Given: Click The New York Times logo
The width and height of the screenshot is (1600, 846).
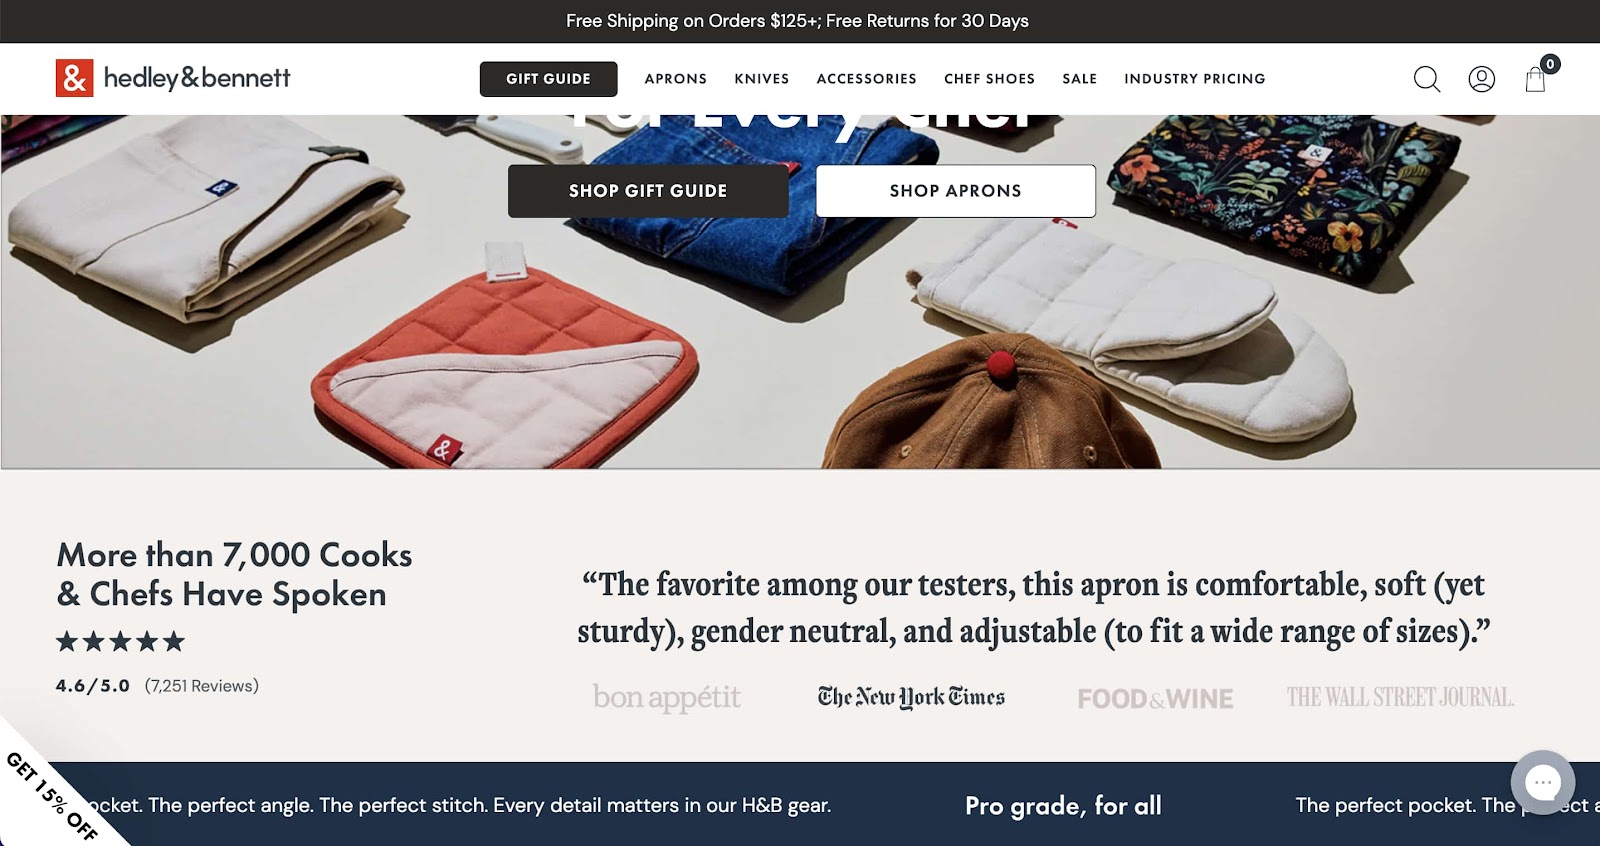Looking at the screenshot, I should tap(911, 697).
